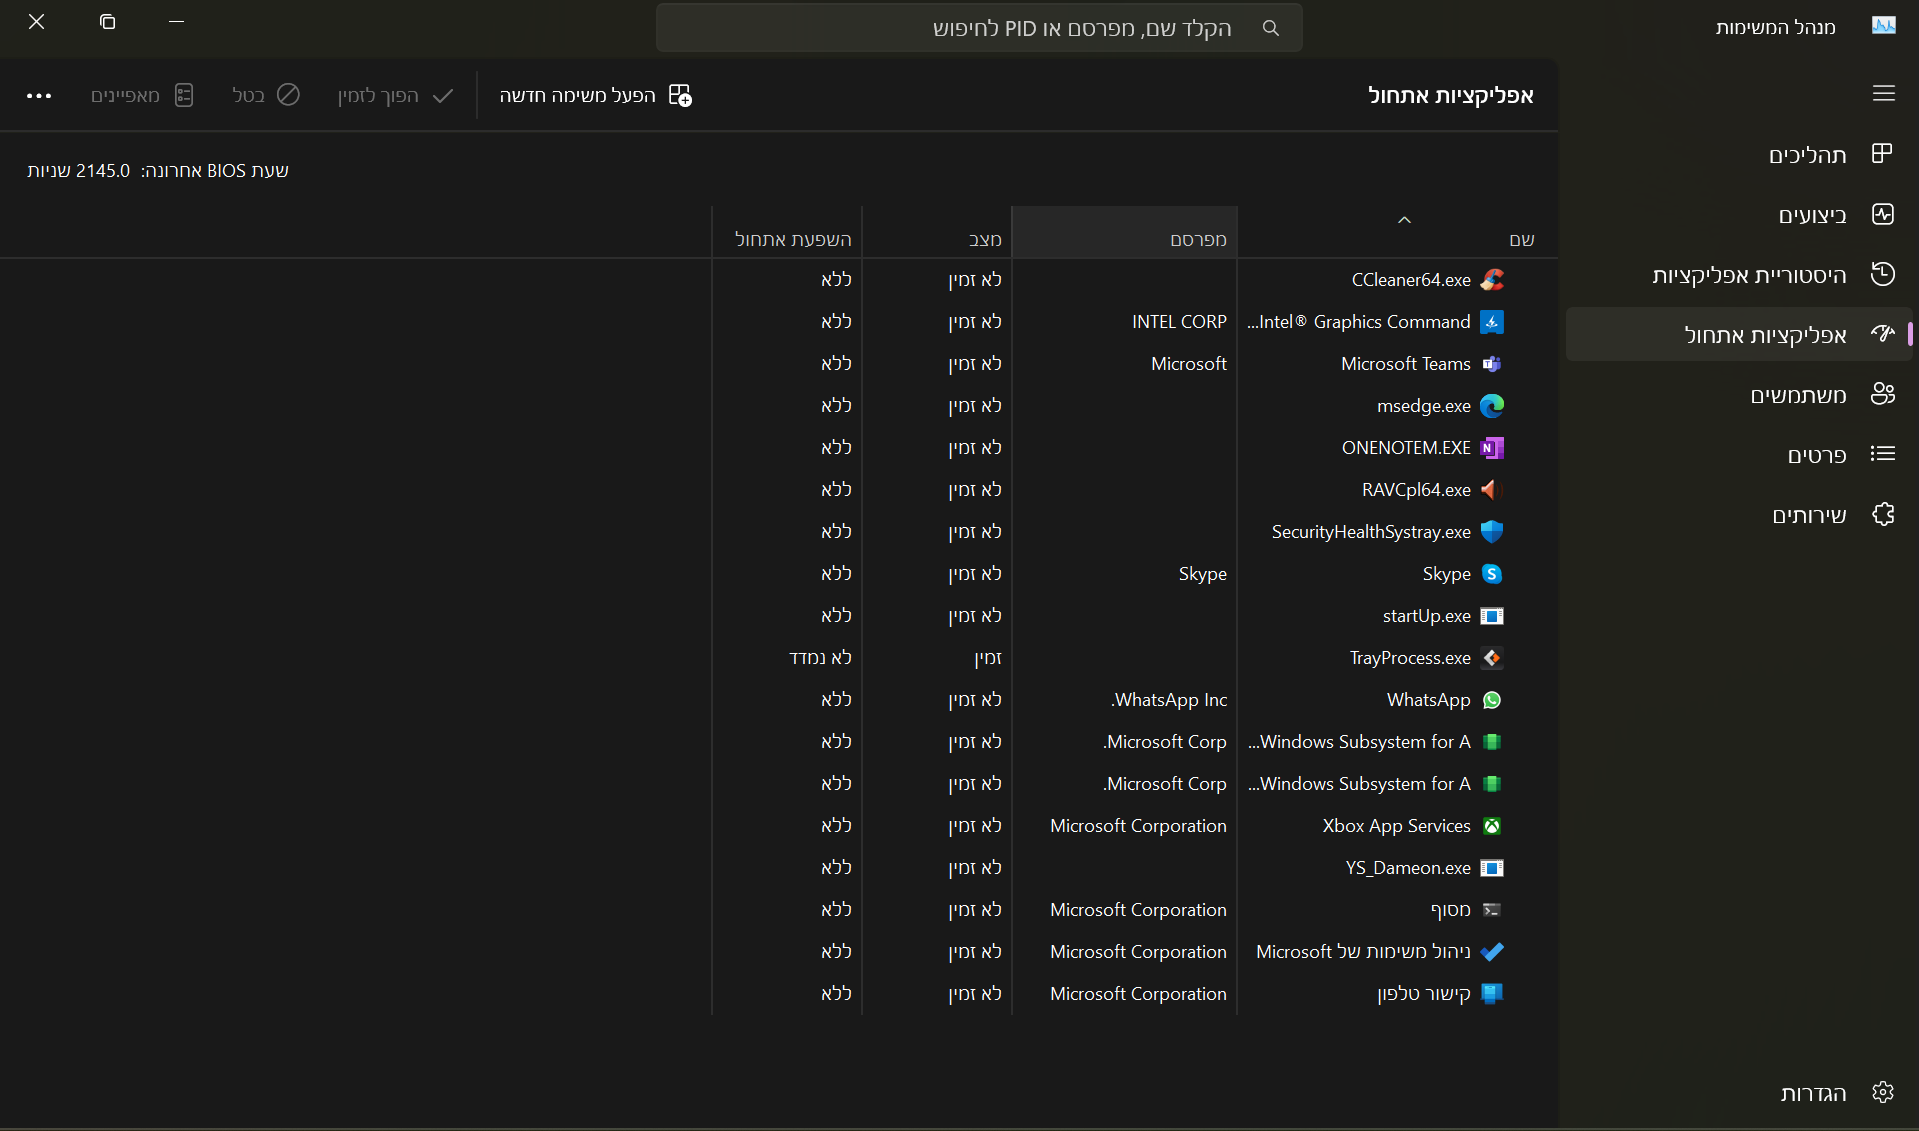Click the Microsoft Teams icon
The width and height of the screenshot is (1919, 1131).
[x=1492, y=364]
